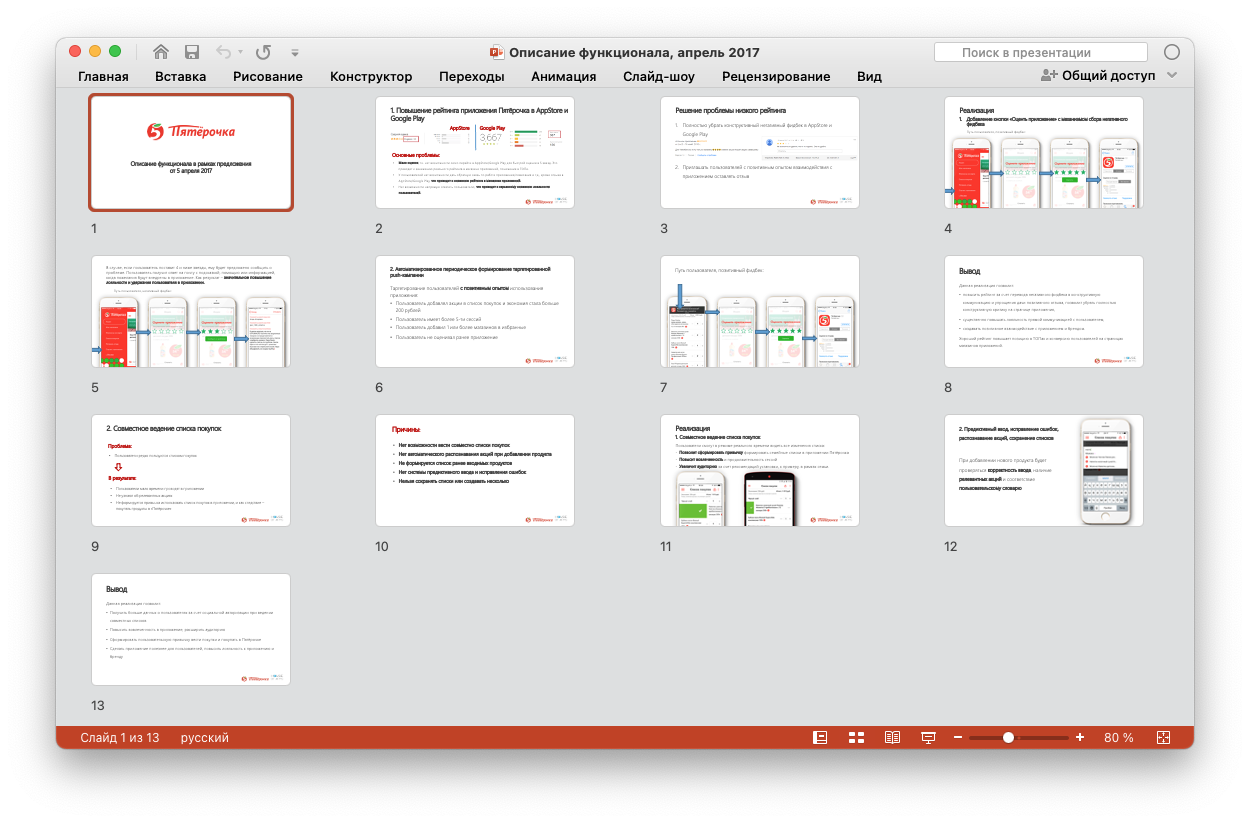
Task: Select slide 9 thumbnail
Action: (191, 471)
